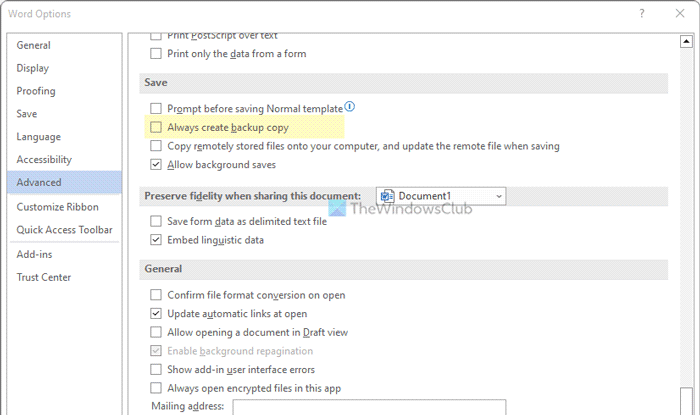Click the Save section header
Screen dimensions: 700x415
pos(404,83)
